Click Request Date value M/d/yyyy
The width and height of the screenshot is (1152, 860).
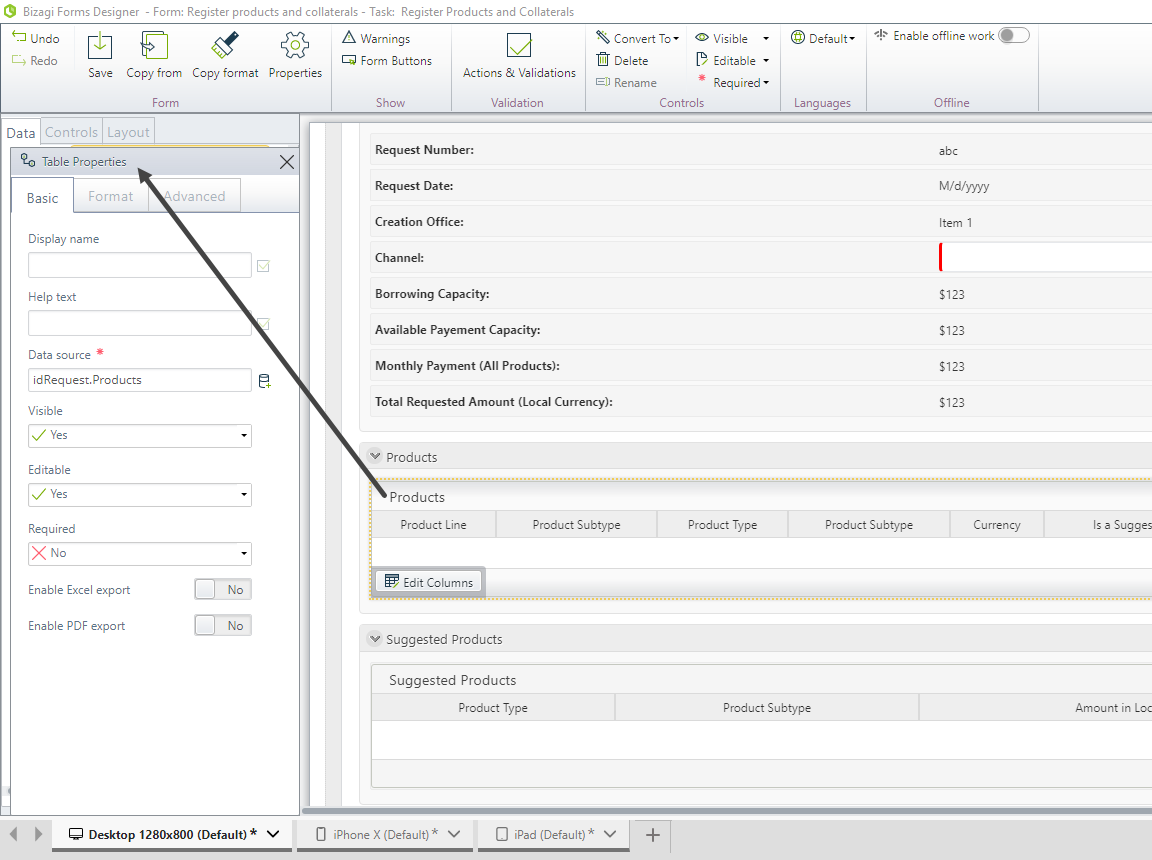[964, 187]
